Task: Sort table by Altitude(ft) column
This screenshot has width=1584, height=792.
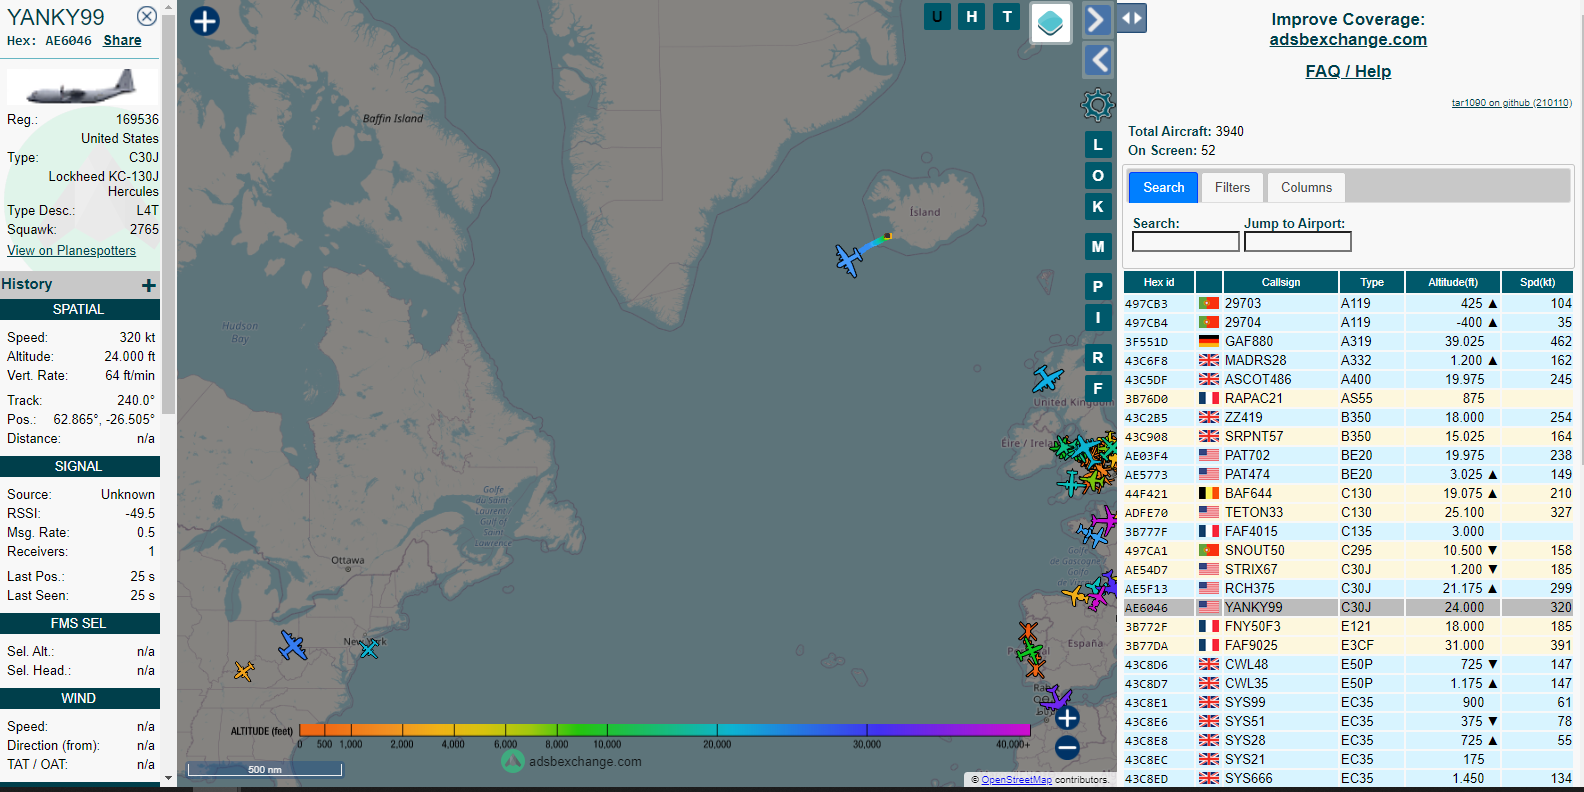Action: click(1453, 282)
